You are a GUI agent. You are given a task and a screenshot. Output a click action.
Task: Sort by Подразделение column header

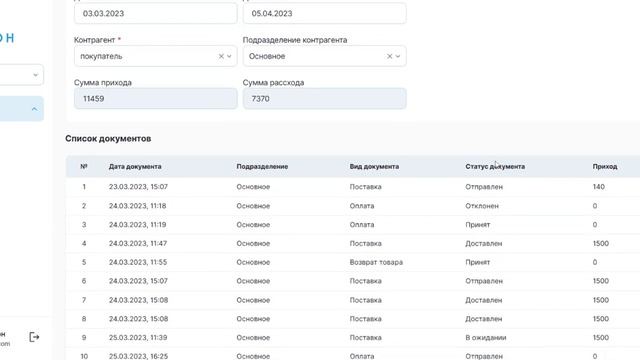pos(262,167)
